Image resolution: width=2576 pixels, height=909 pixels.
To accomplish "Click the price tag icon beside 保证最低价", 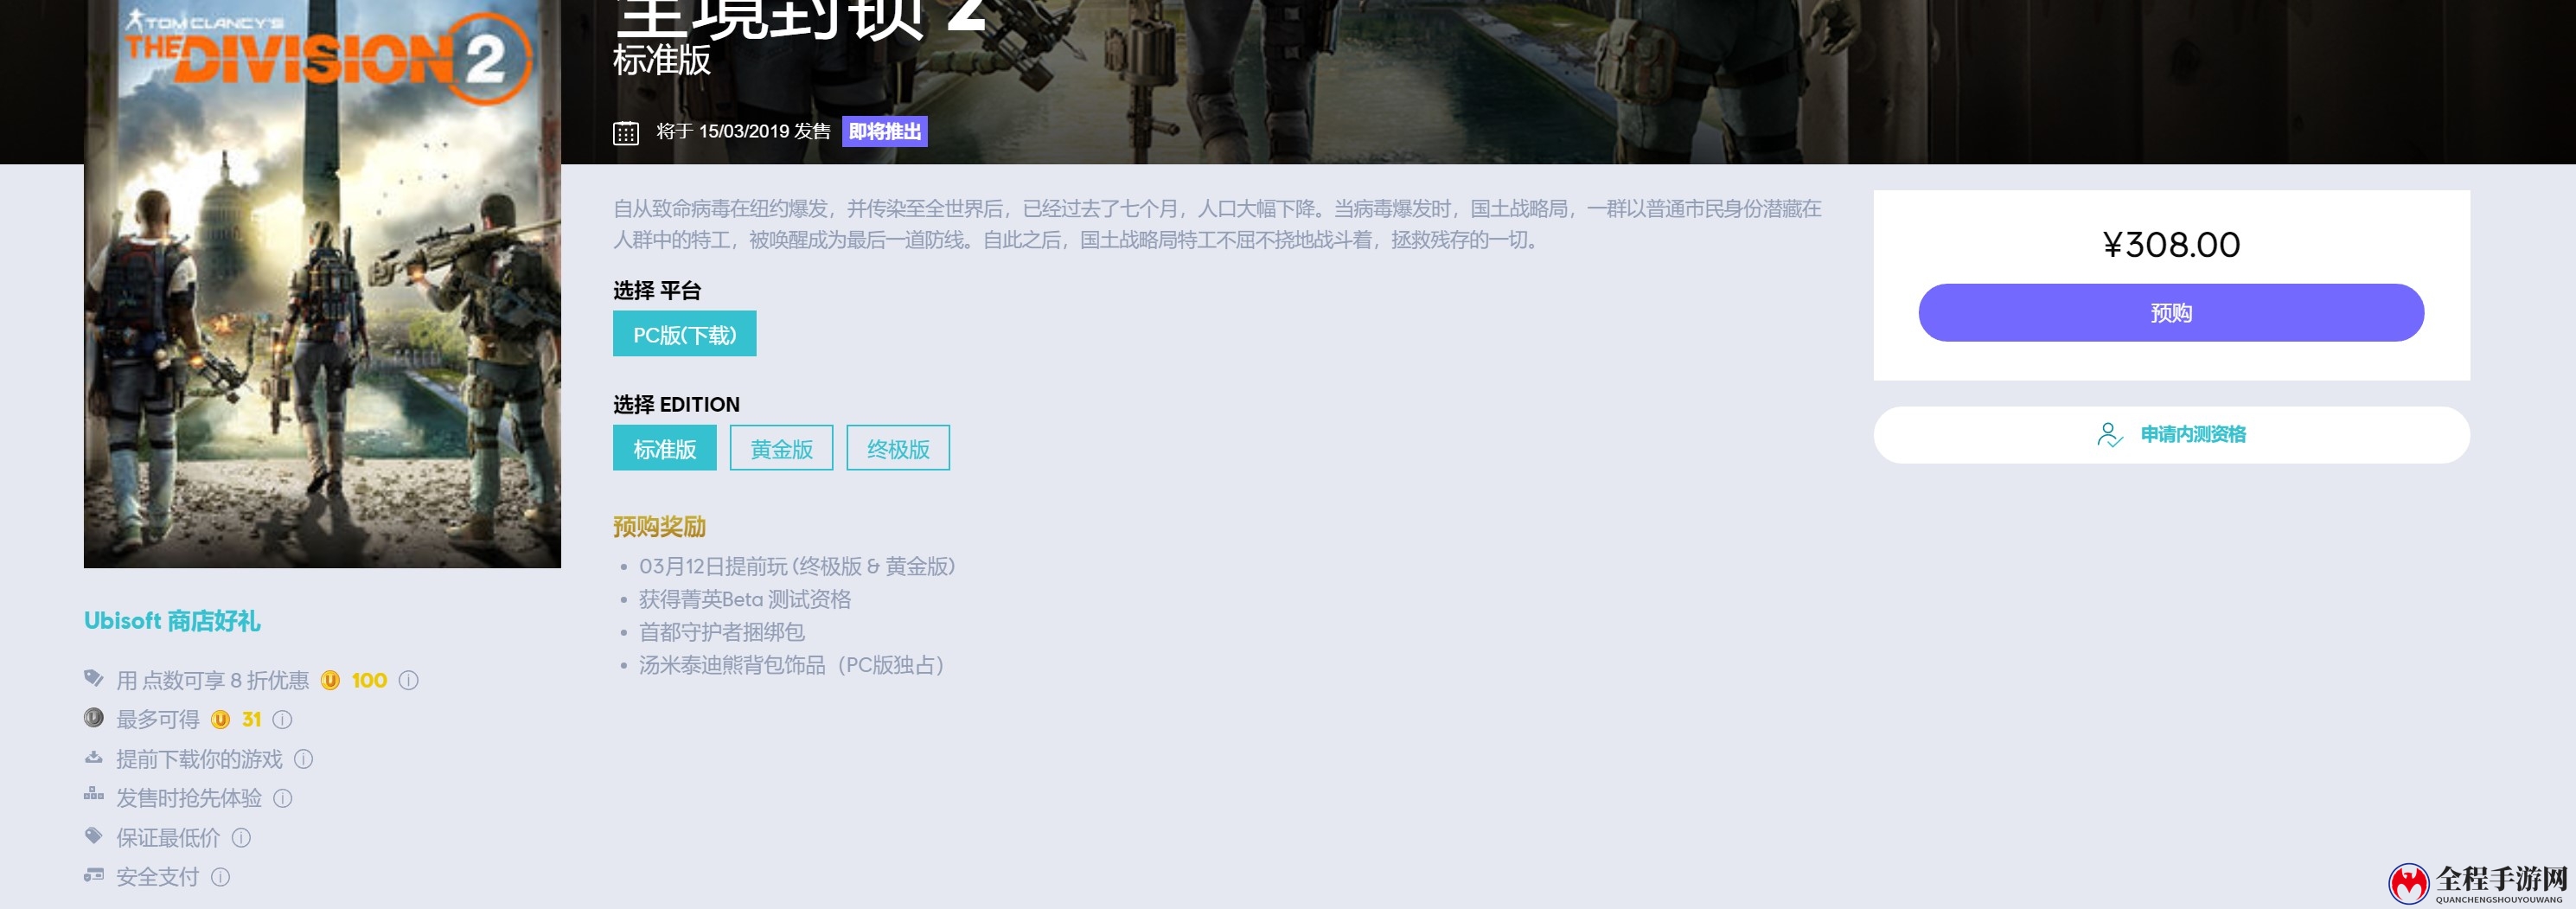I will 94,835.
